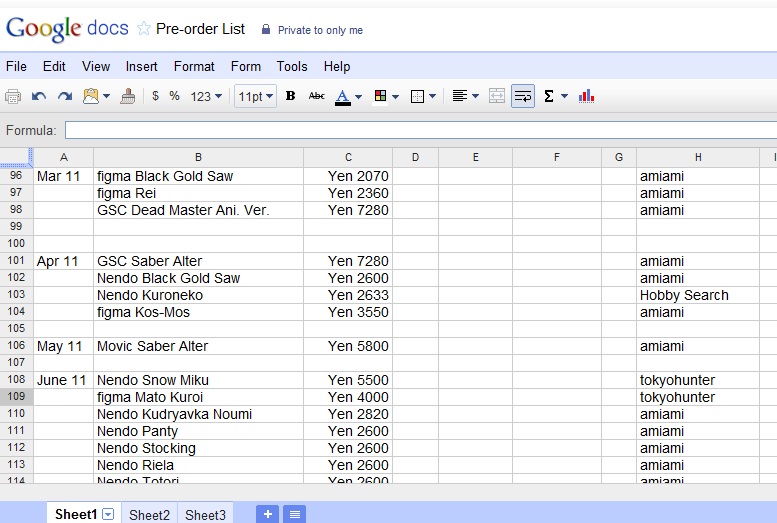
Task: Select row 109 header
Action: pyautogui.click(x=16, y=397)
